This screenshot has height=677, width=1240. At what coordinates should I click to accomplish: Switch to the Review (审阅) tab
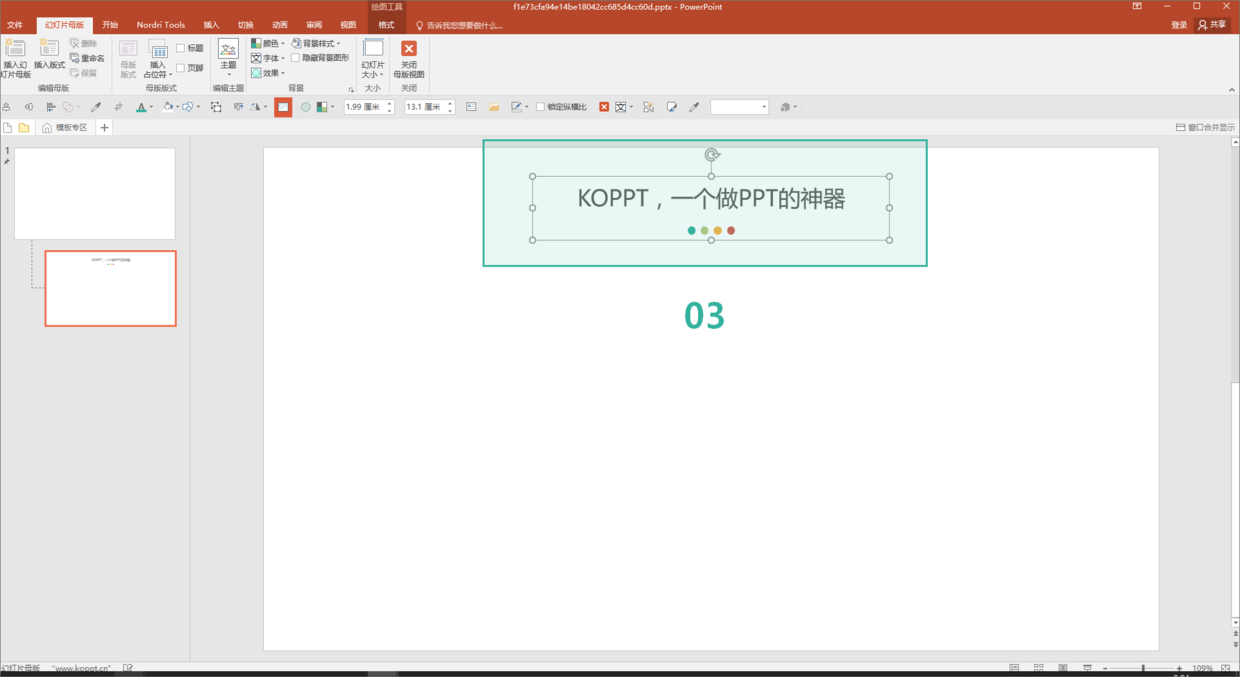(x=314, y=25)
